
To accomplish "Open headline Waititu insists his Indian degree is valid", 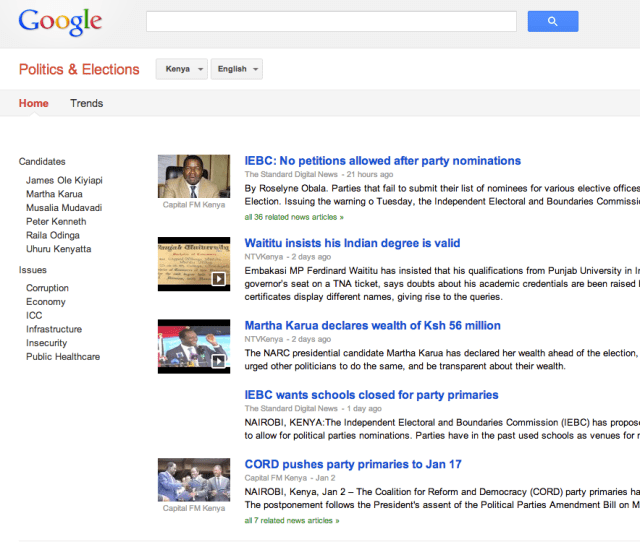I will (352, 243).
